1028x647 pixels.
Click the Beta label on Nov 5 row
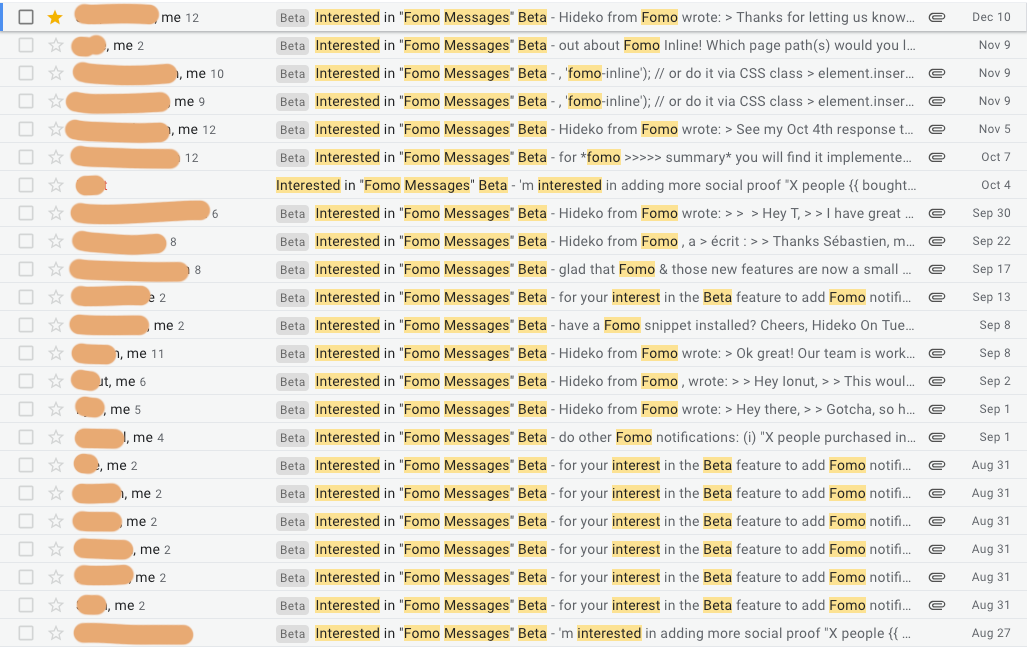[292, 130]
